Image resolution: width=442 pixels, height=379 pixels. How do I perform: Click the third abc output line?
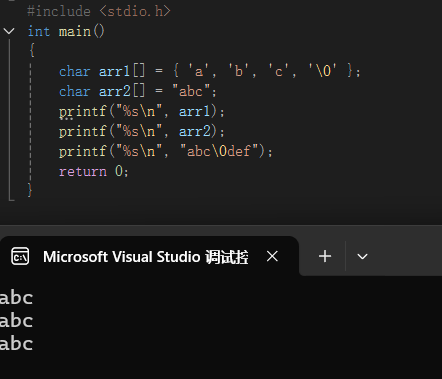coord(16,344)
